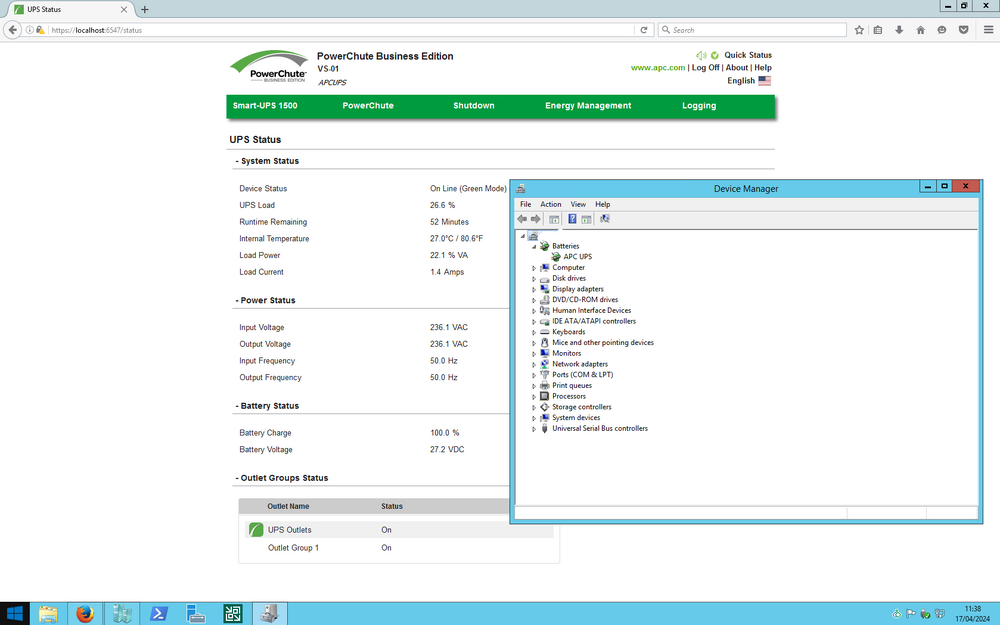Click the US flag language icon
Viewport: 1000px width, 625px height.
765,81
